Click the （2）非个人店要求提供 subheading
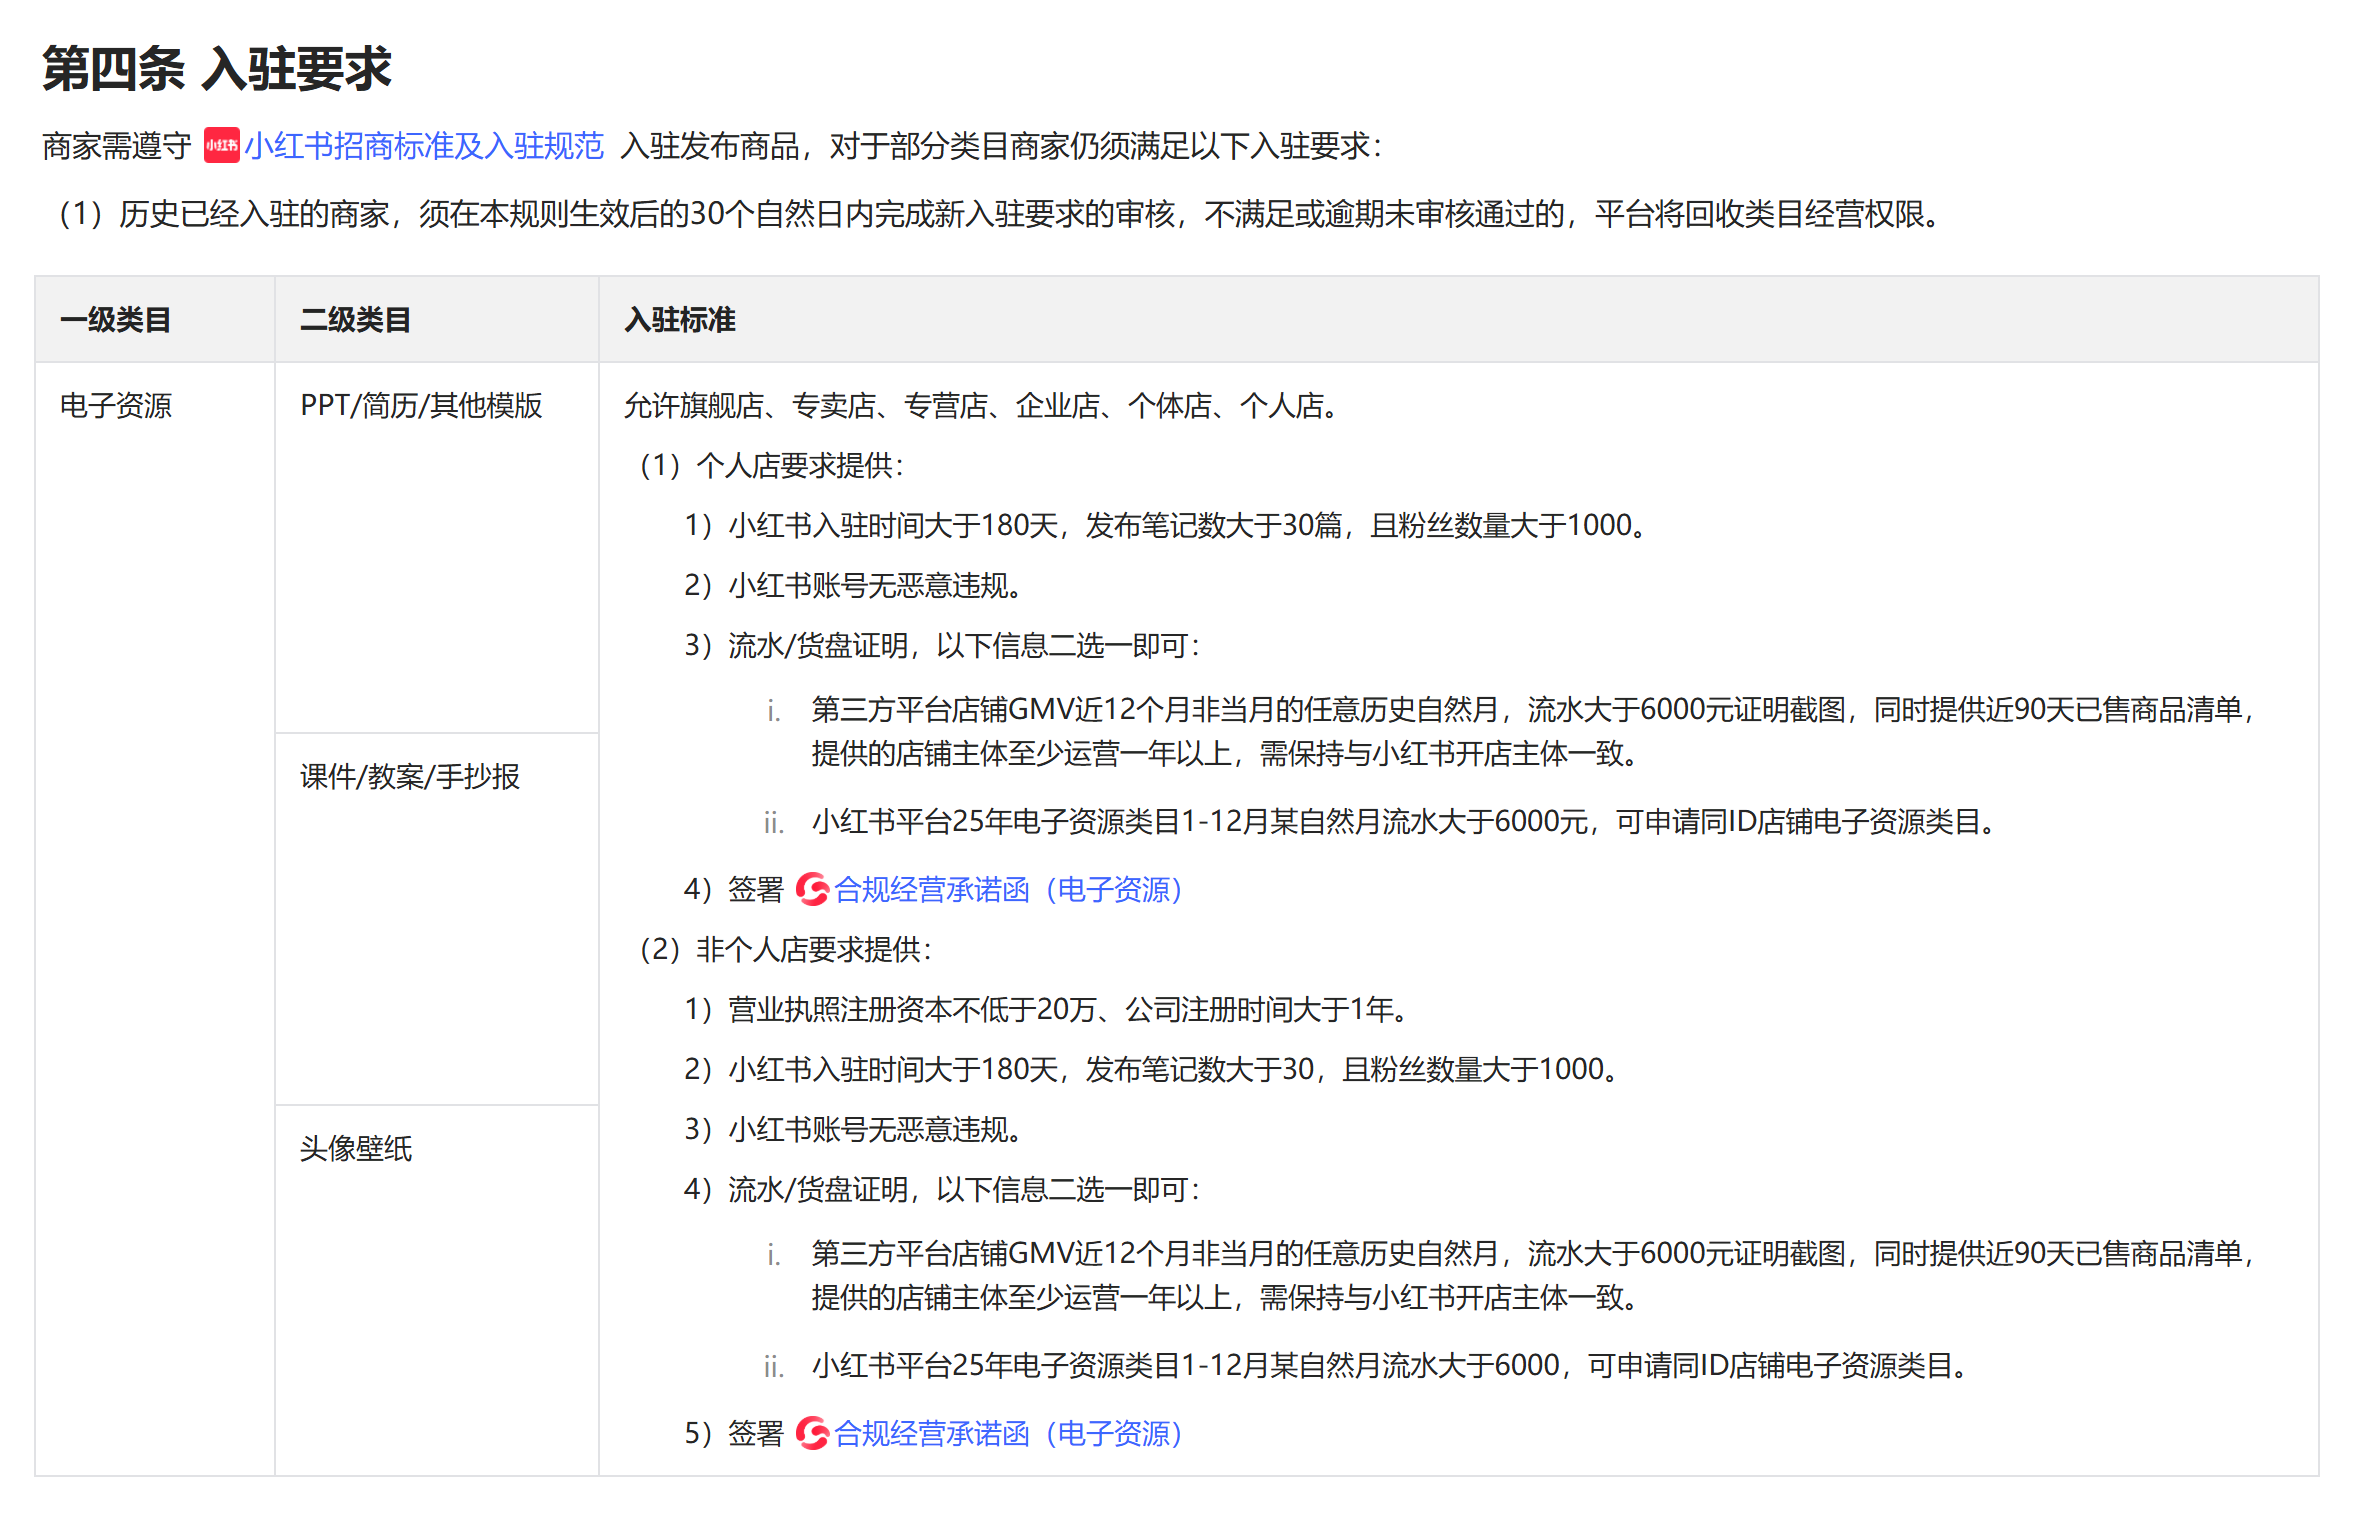 coord(784,949)
